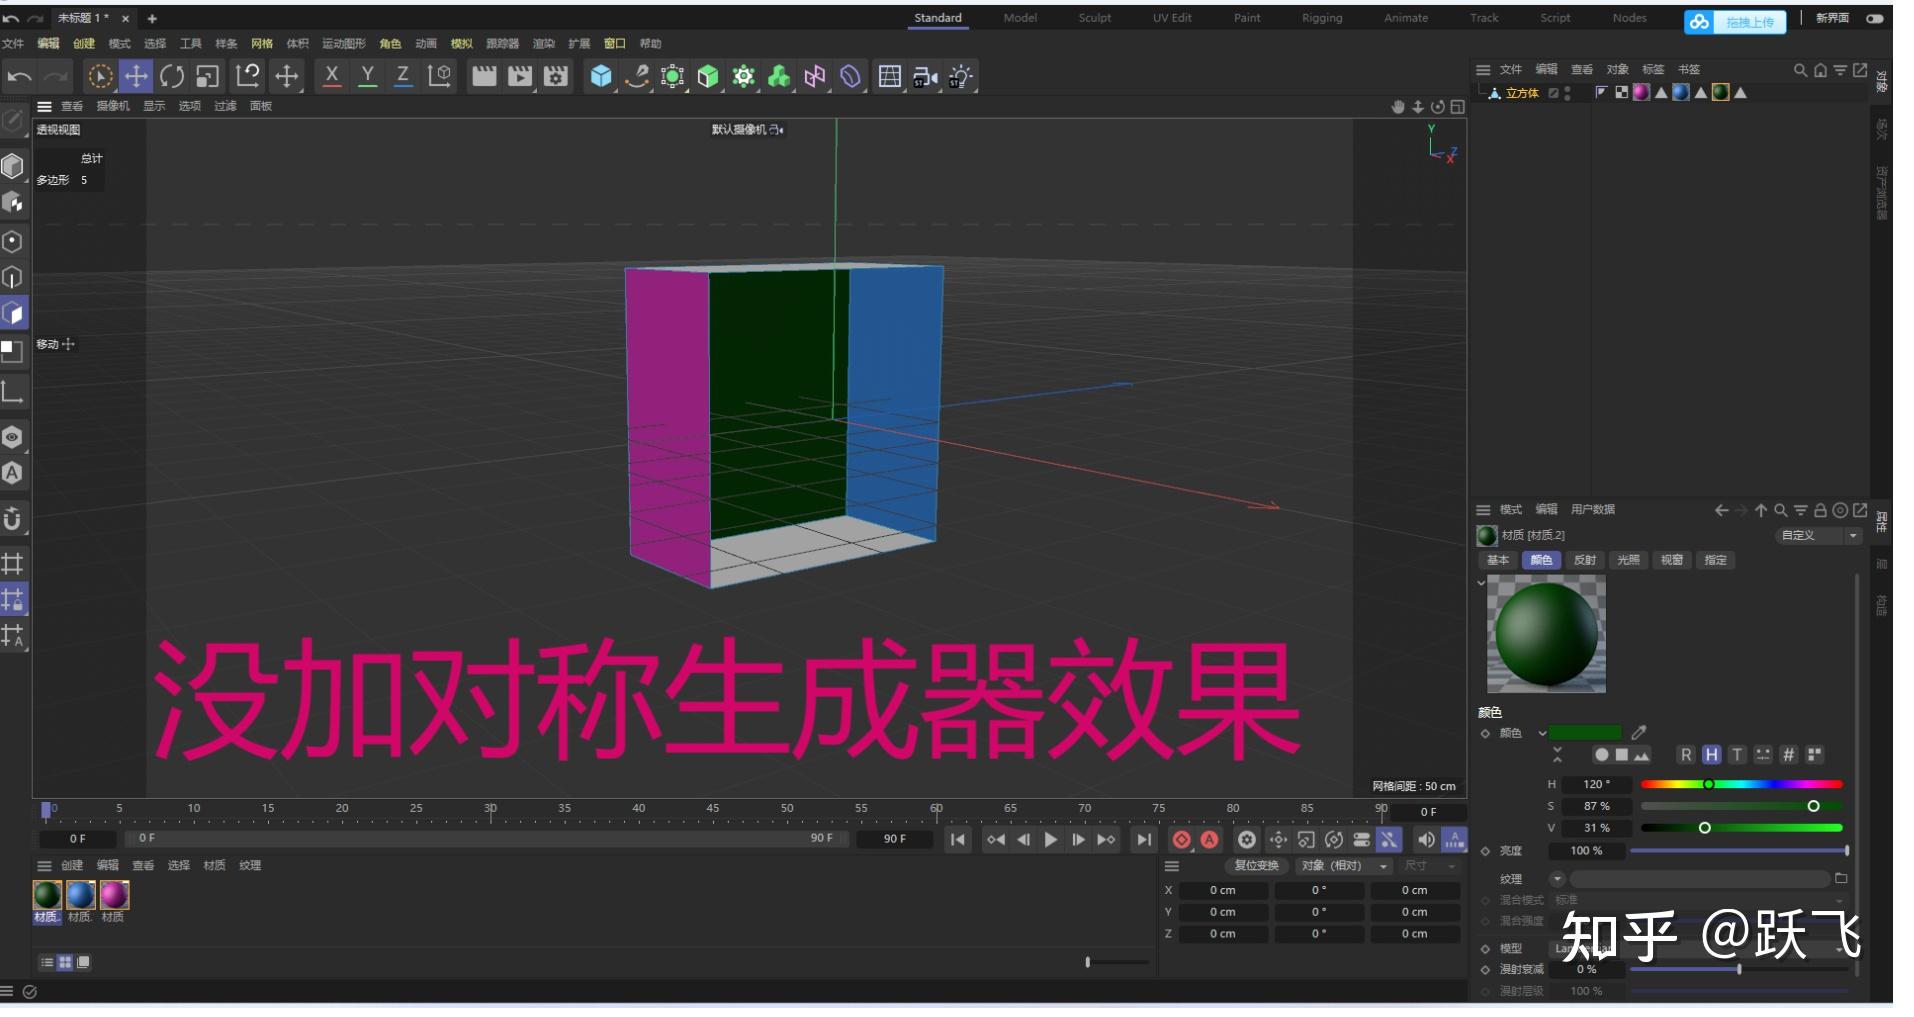The width and height of the screenshot is (1914, 1017).
Task: Enable automatic keyframe recording
Action: point(1210,840)
